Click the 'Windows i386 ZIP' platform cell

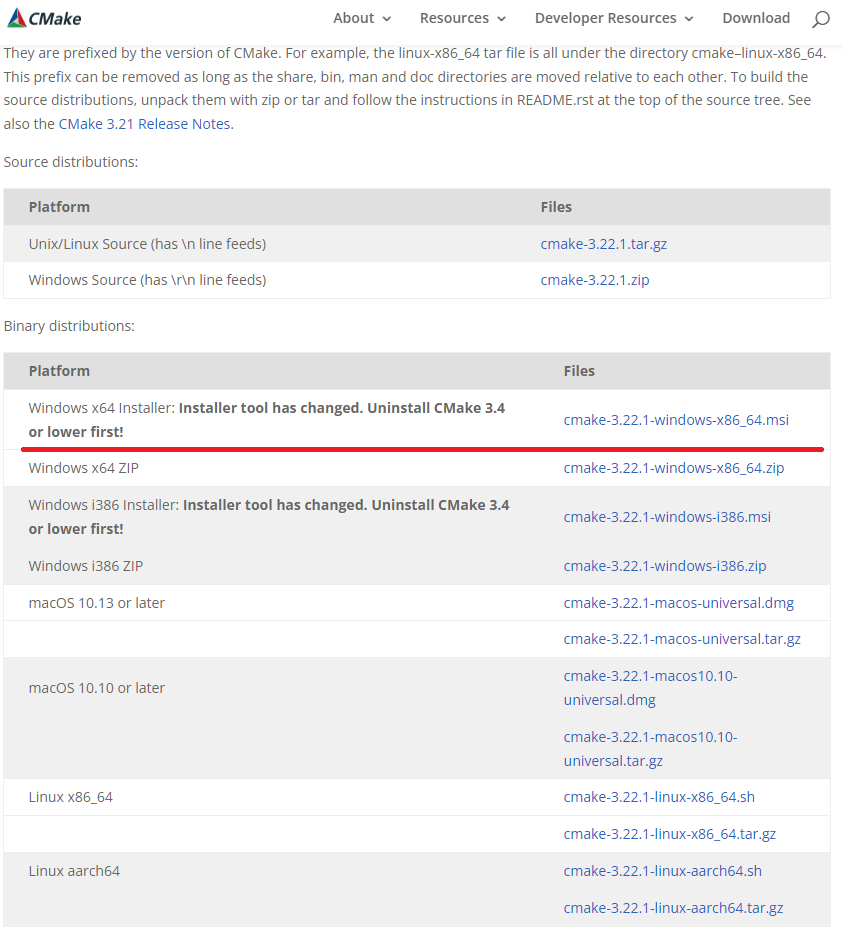point(86,566)
